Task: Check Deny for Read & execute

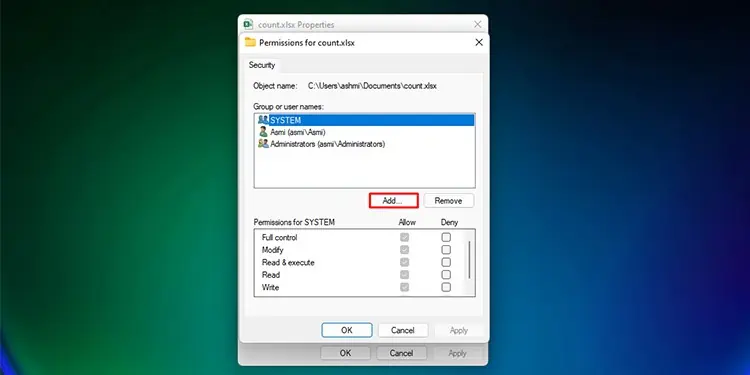Action: 446,262
